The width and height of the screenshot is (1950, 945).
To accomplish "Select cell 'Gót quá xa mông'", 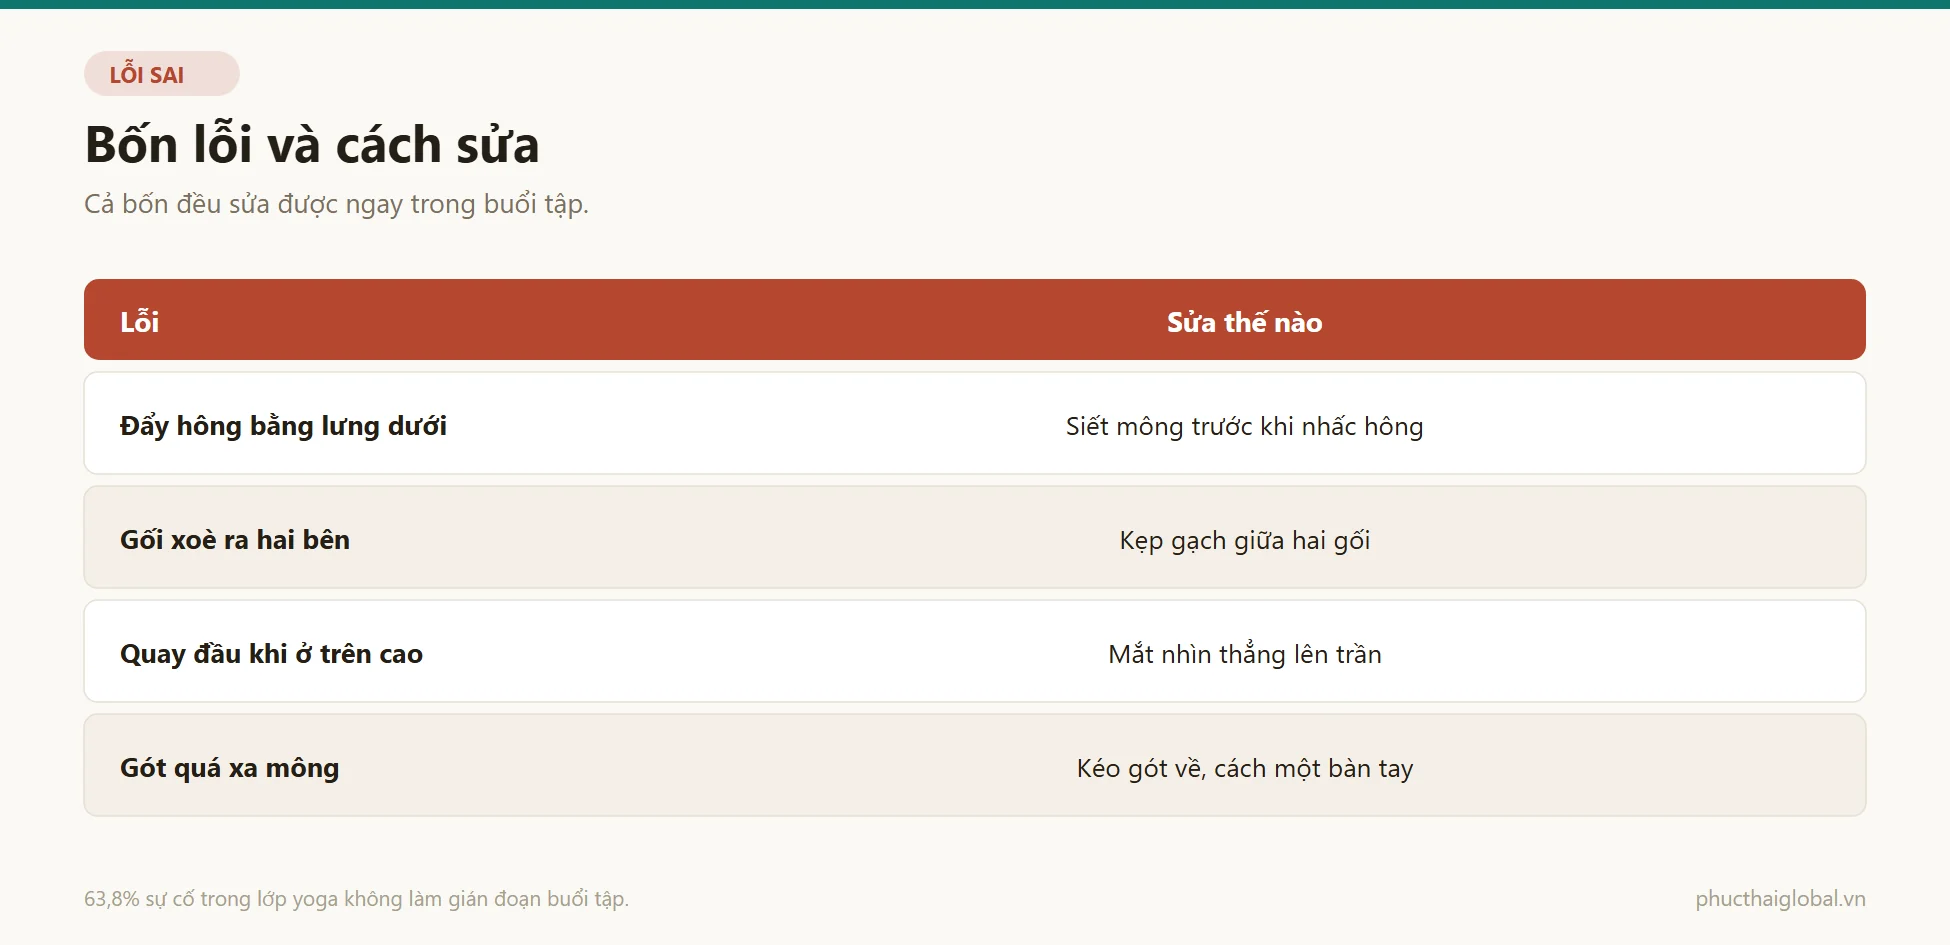I will (229, 768).
